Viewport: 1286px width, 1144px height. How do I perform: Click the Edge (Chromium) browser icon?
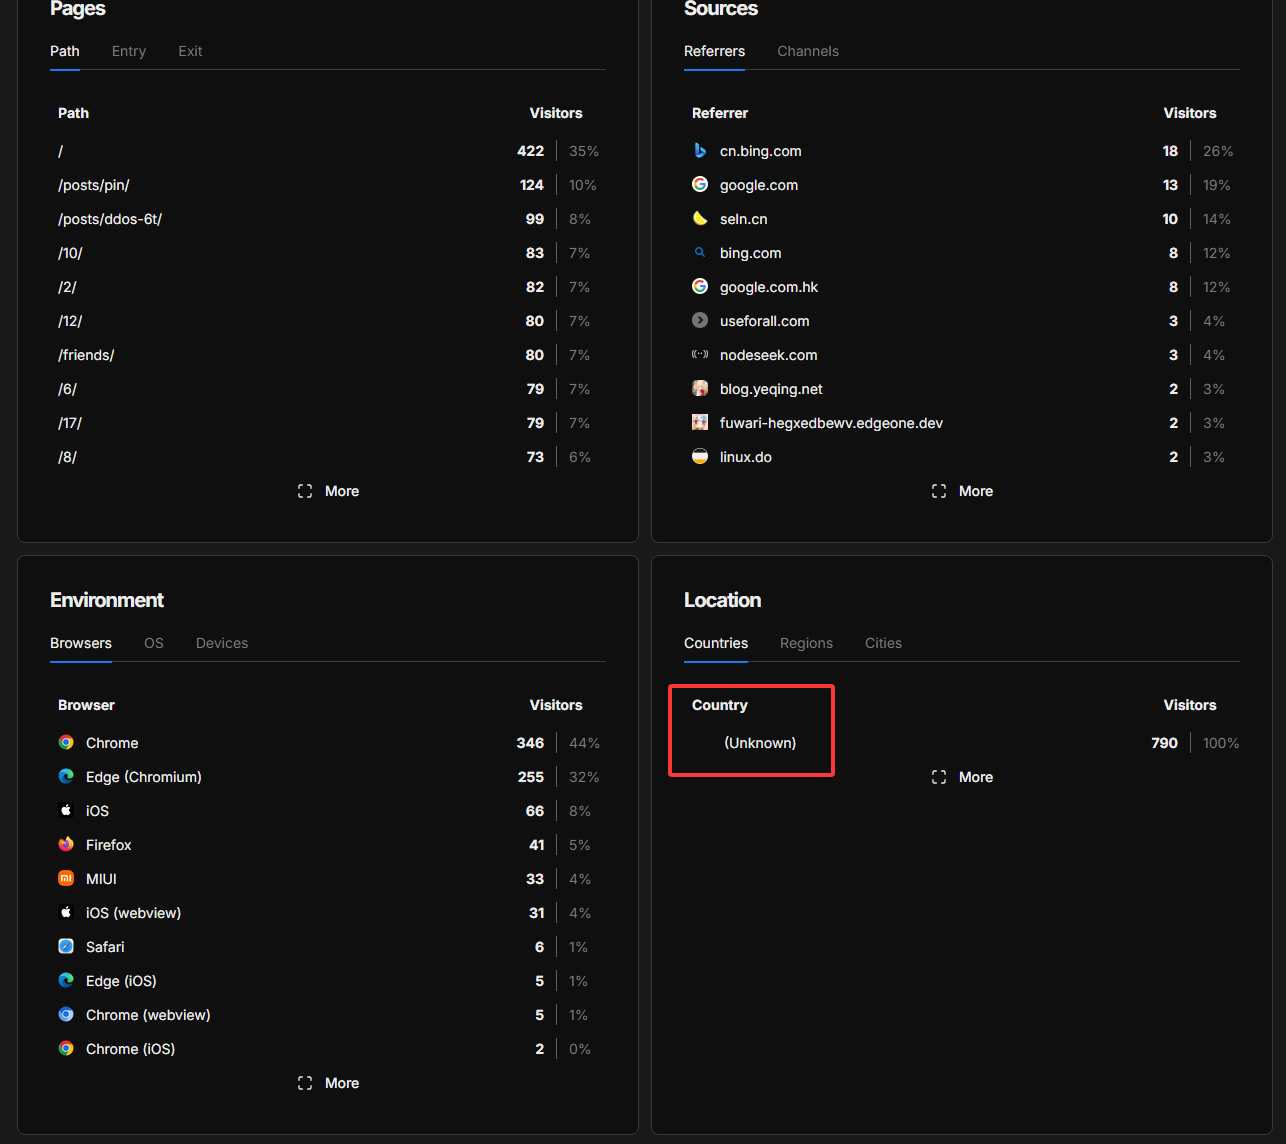(66, 777)
